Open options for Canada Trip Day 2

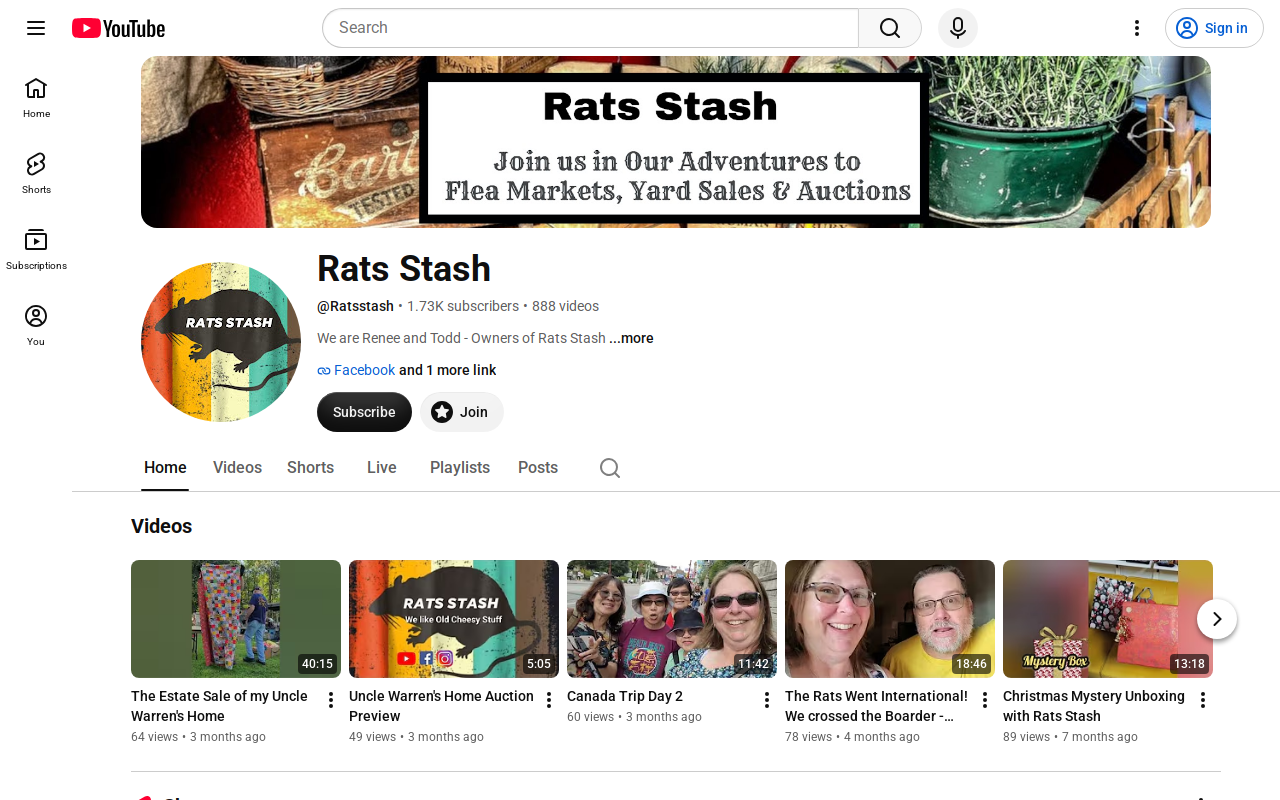point(767,700)
